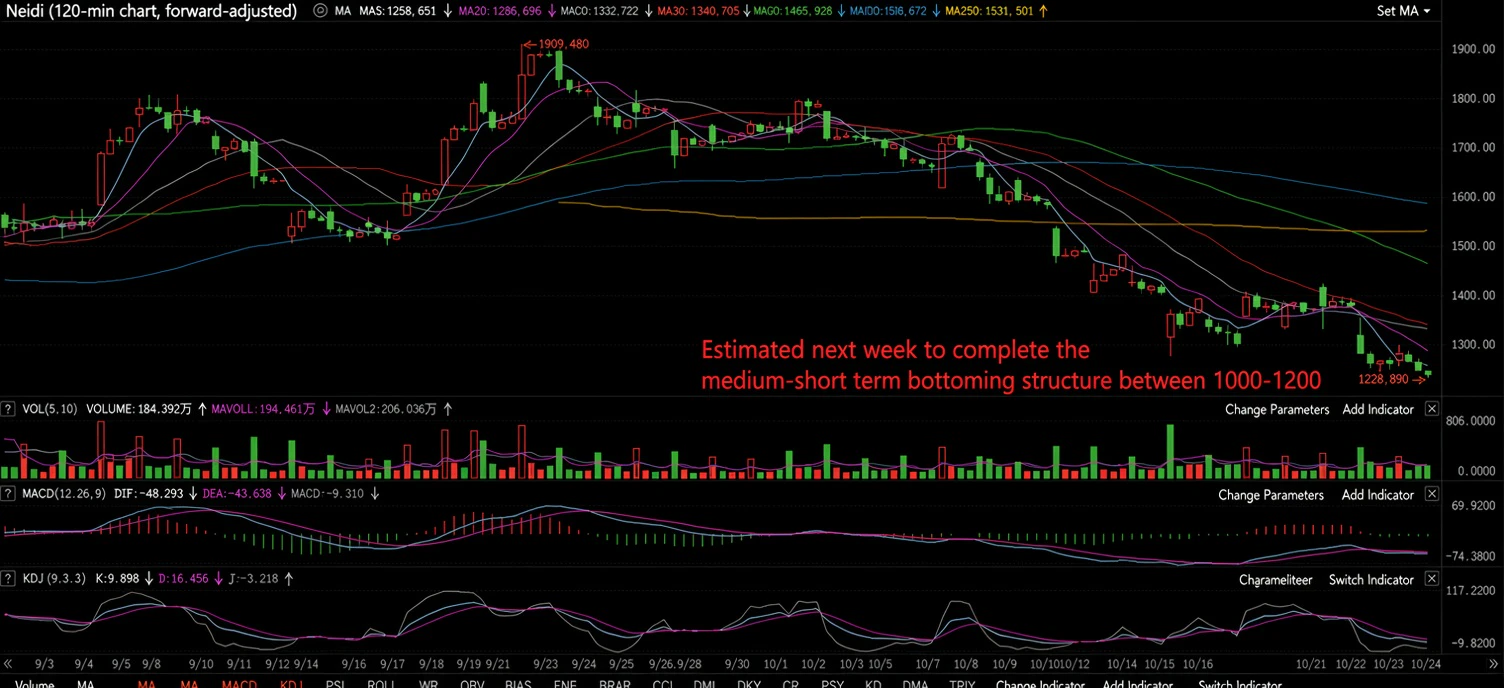Select the MACD indicator tab at the bottom
Viewport: 1504px width, 688px height.
(239, 684)
